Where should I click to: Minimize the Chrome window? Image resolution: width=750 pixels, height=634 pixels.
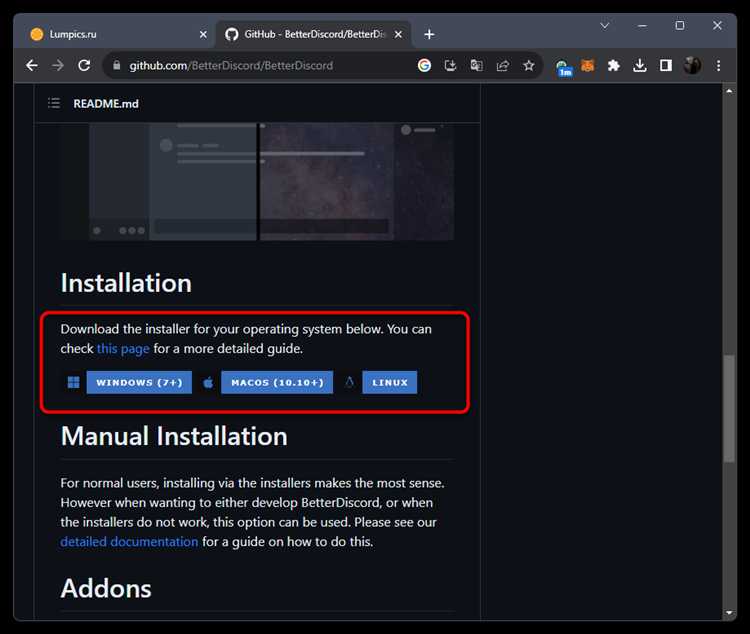(x=642, y=25)
